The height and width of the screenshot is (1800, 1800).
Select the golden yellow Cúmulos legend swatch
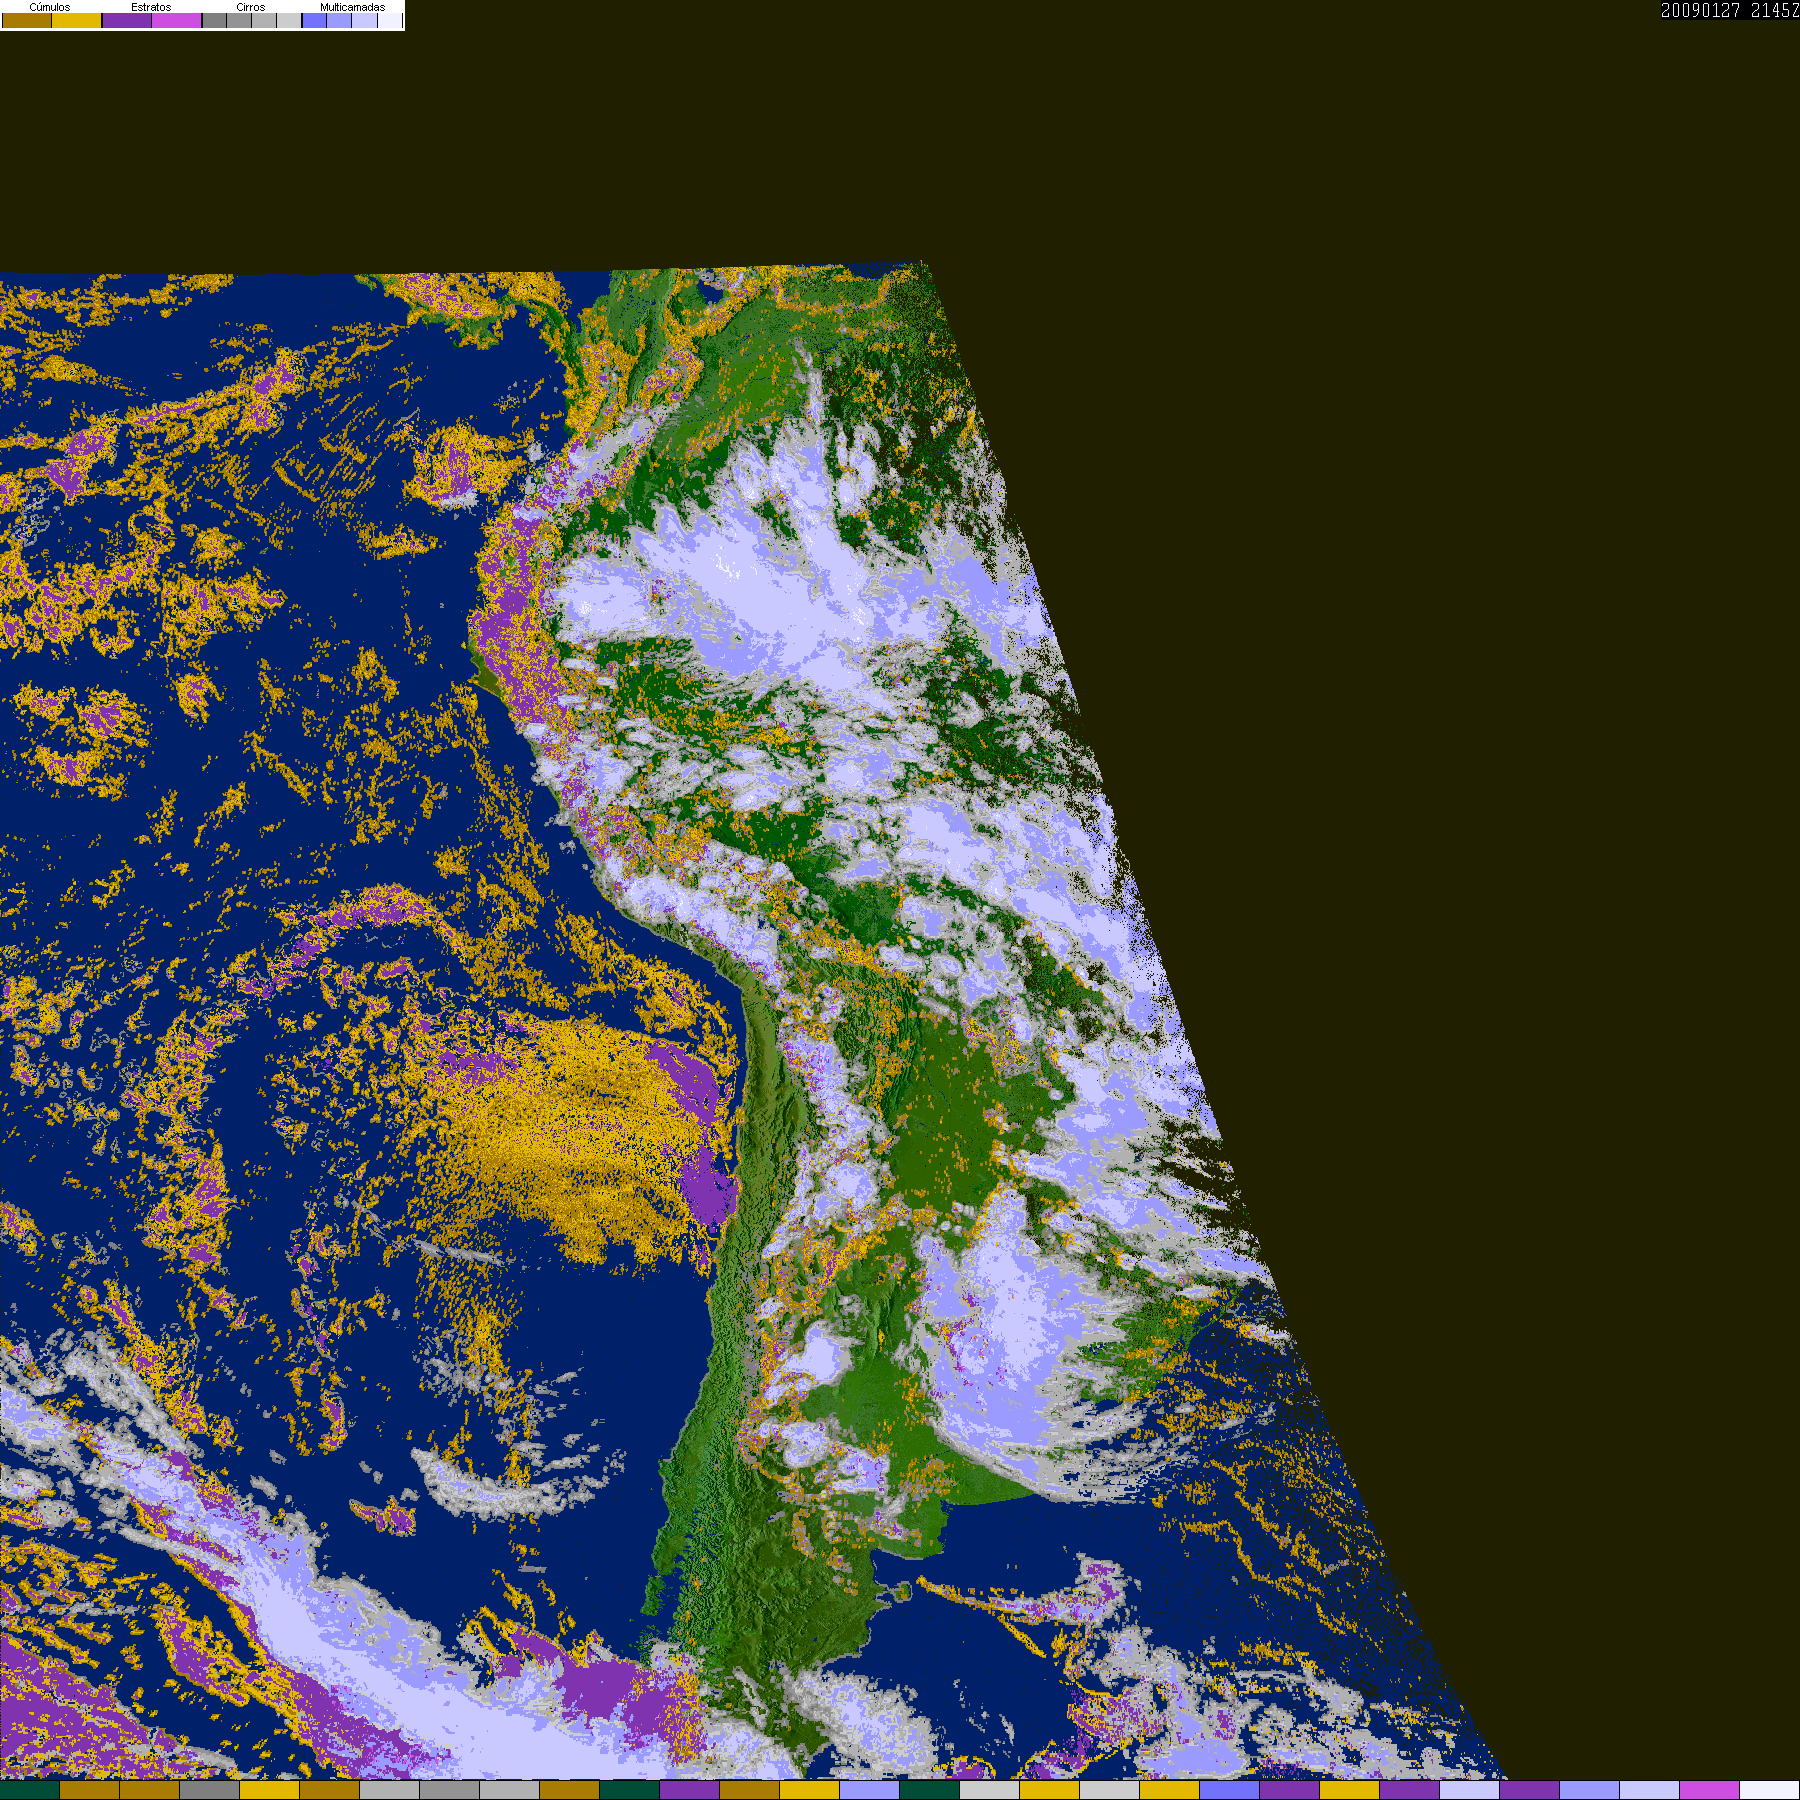(x=77, y=20)
